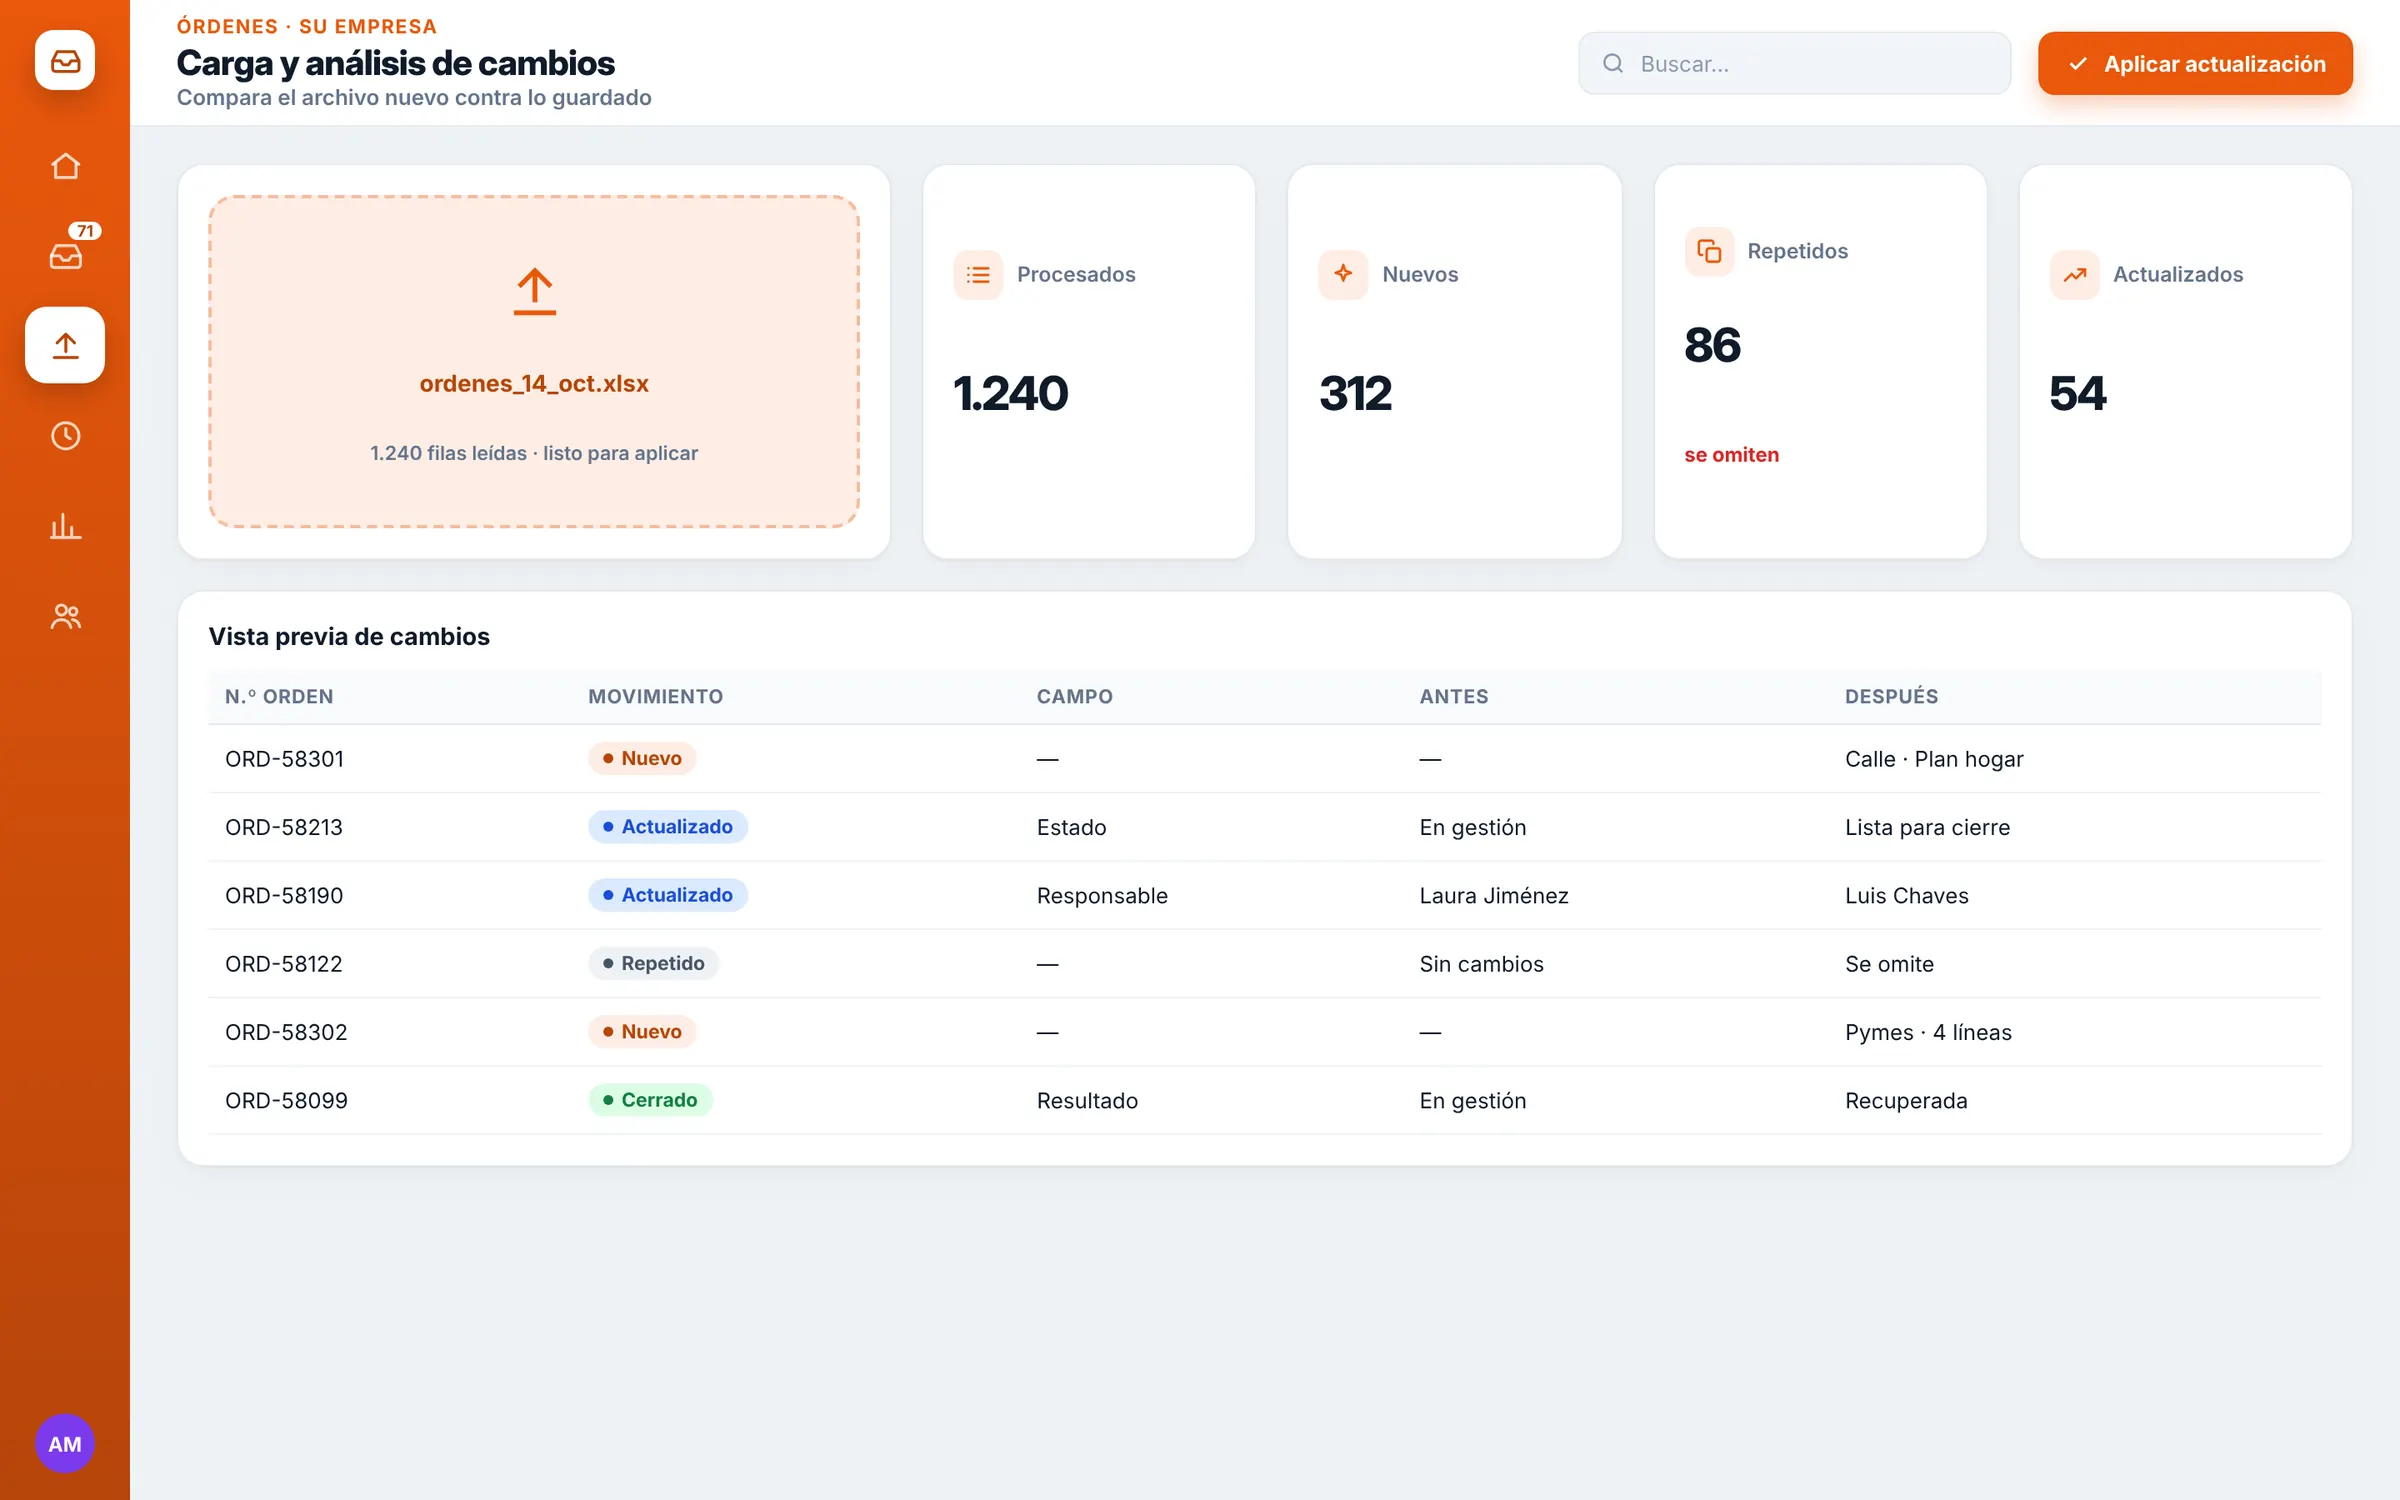The image size is (2400, 1500).
Task: Open the Home page from sidebar
Action: coord(65,166)
